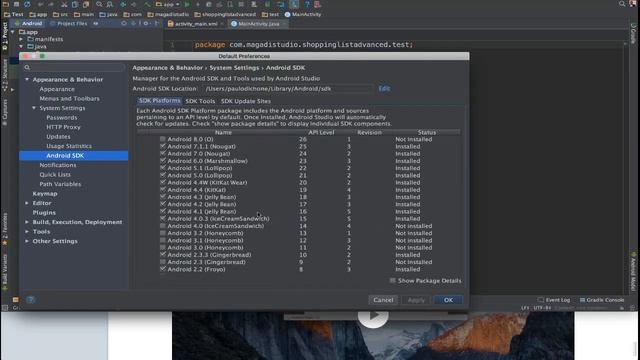Click the Save All toolbar icon
Screen dimensions: 640x360
pyautogui.click(x=16, y=4)
